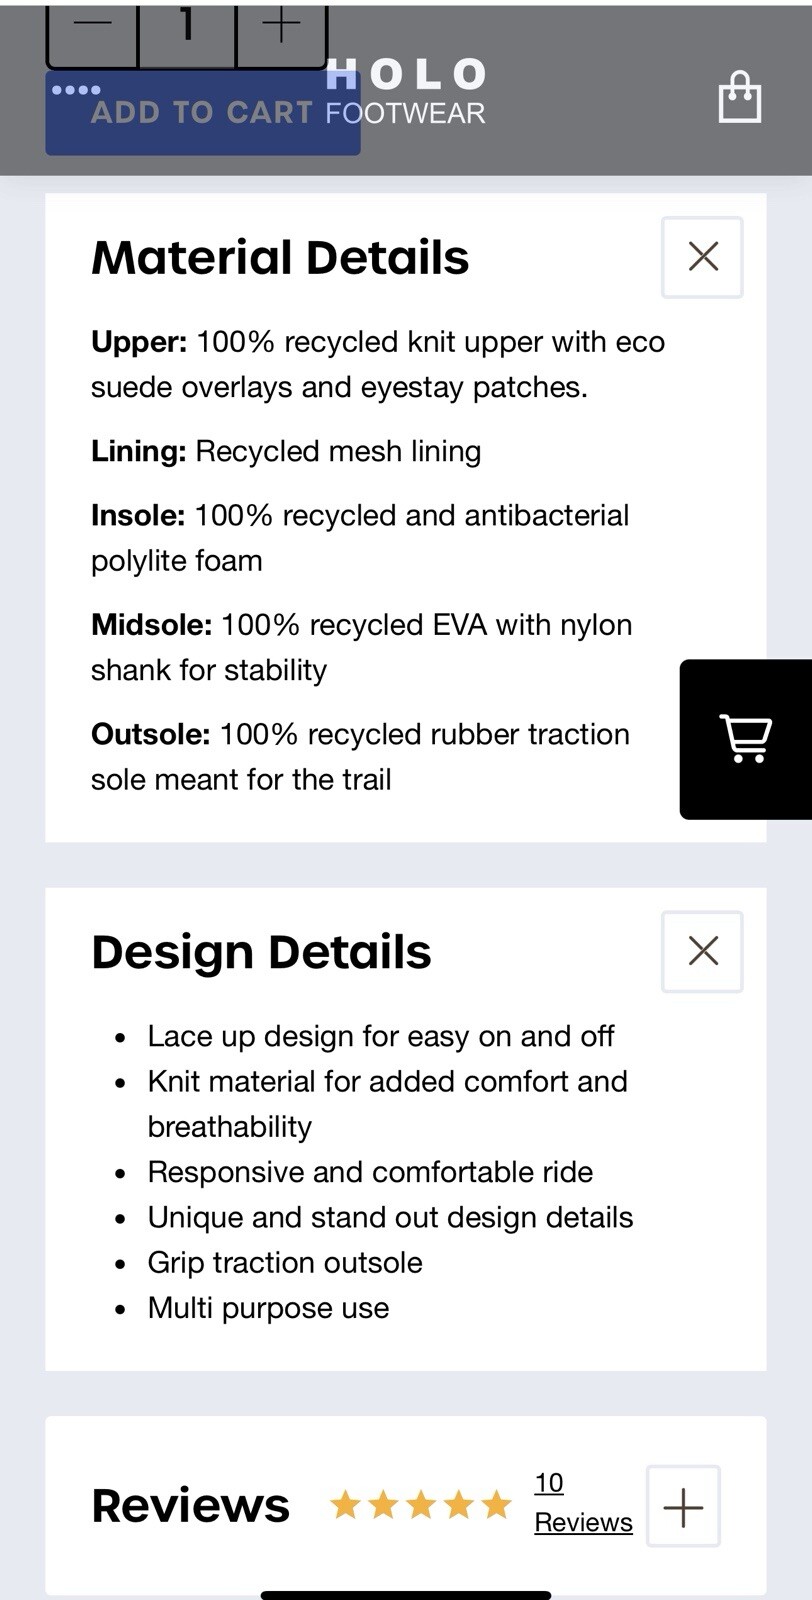Screen dimensions: 812x1600
Task: Collapse the Design Details section
Action: pos(702,951)
